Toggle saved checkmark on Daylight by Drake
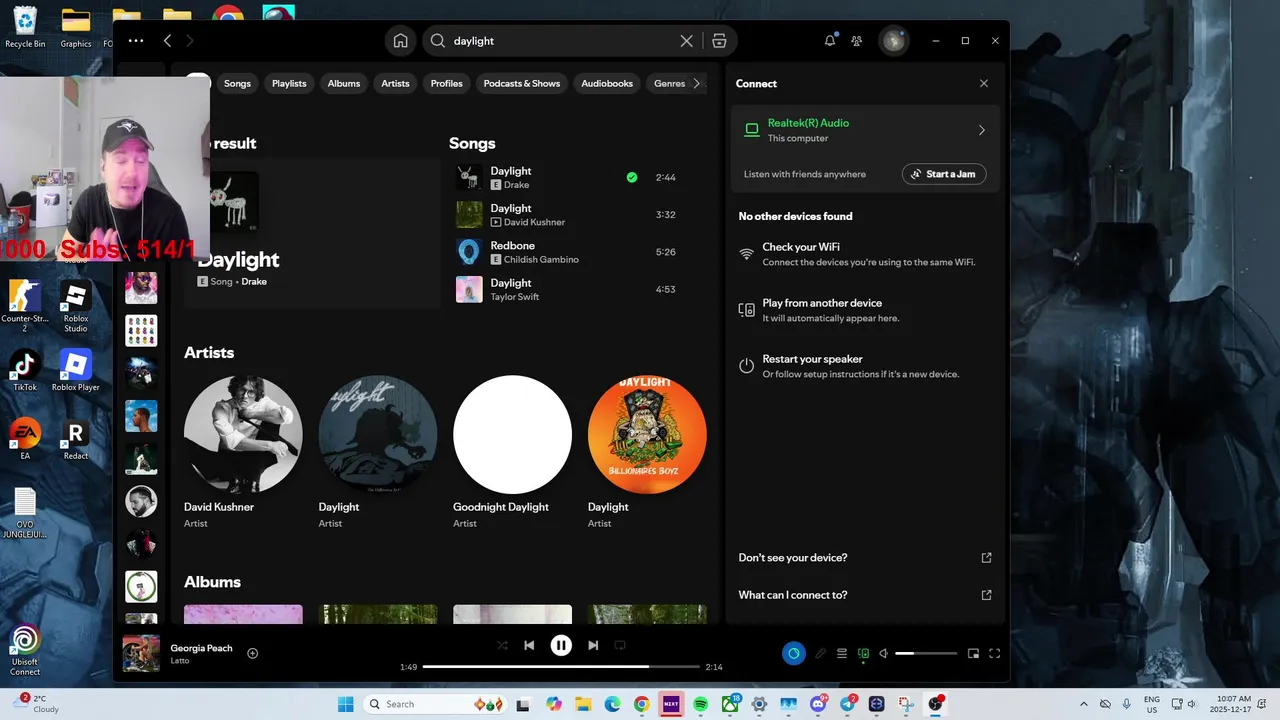The image size is (1280, 720). [x=632, y=177]
